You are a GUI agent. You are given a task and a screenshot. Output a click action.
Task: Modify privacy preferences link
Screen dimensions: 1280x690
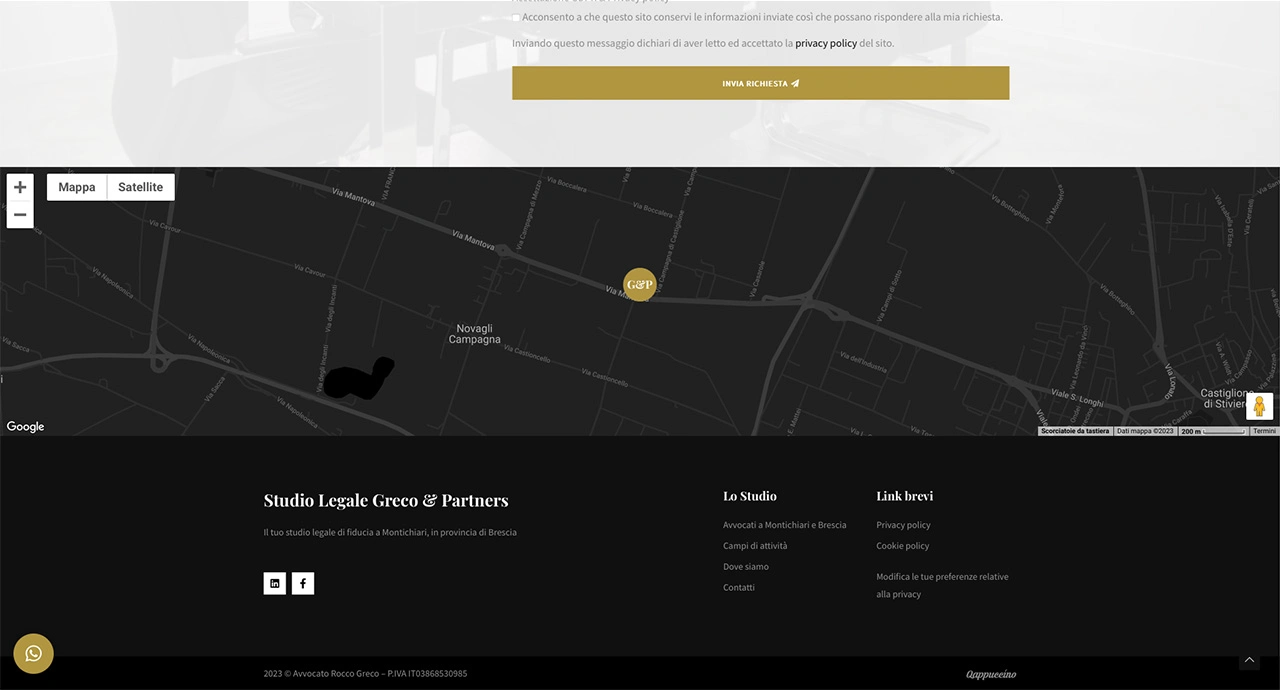tap(942, 585)
